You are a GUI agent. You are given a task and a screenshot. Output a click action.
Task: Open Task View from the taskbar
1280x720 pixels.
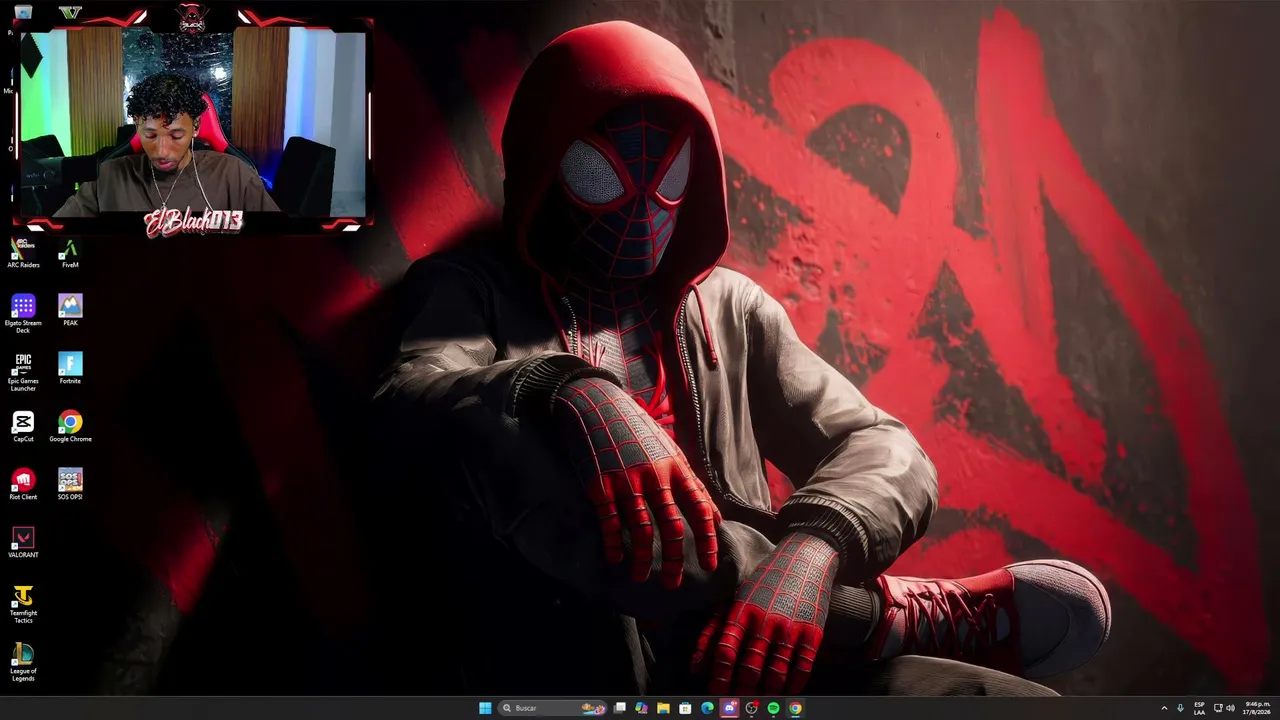pyautogui.click(x=620, y=708)
